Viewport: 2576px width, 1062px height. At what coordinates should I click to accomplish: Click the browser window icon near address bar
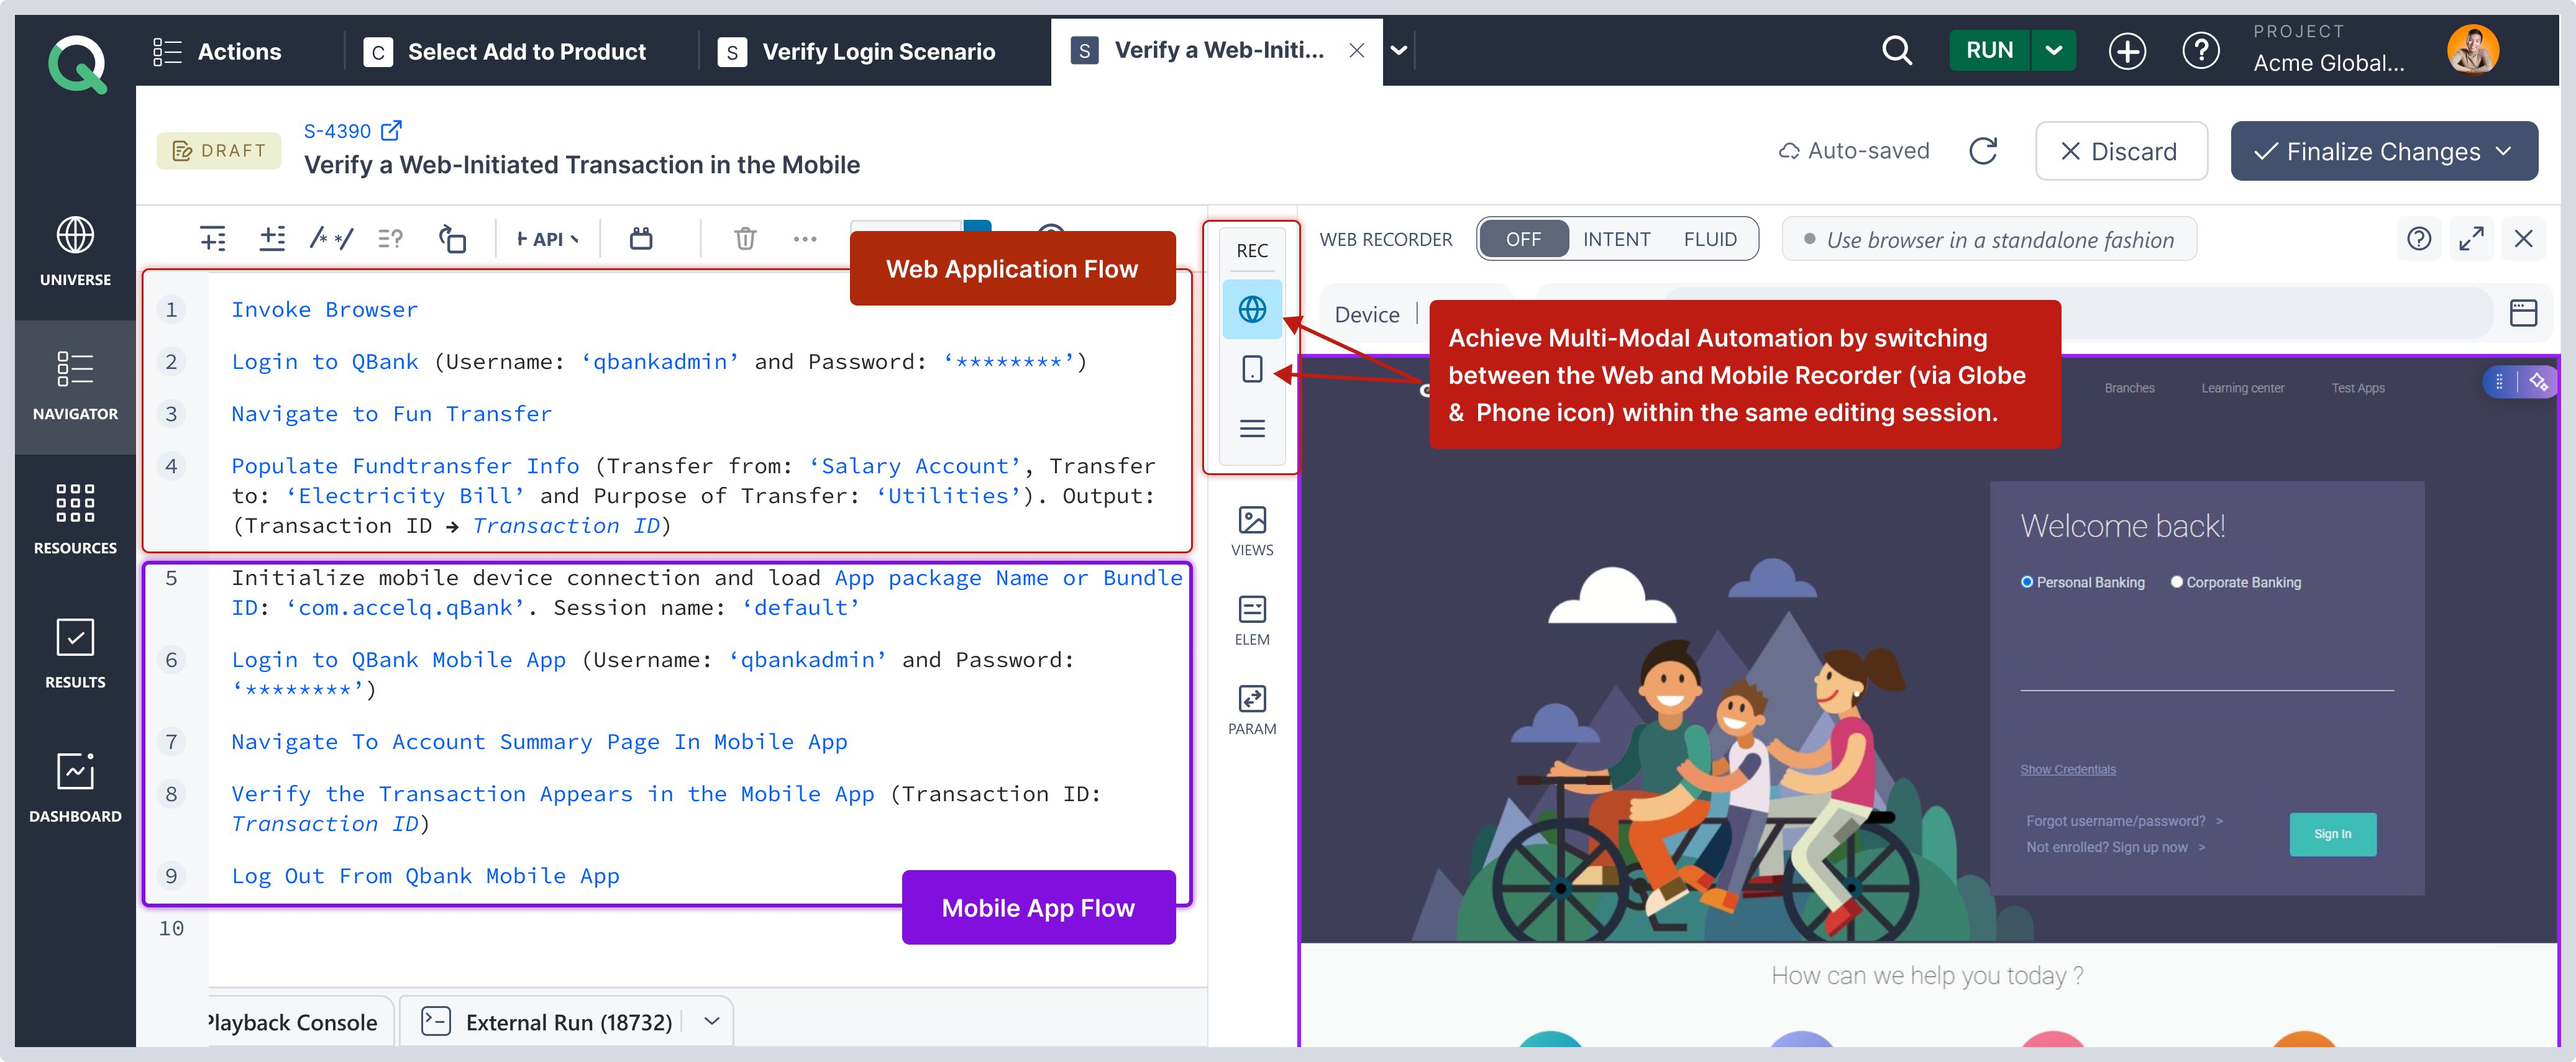pyautogui.click(x=2523, y=313)
